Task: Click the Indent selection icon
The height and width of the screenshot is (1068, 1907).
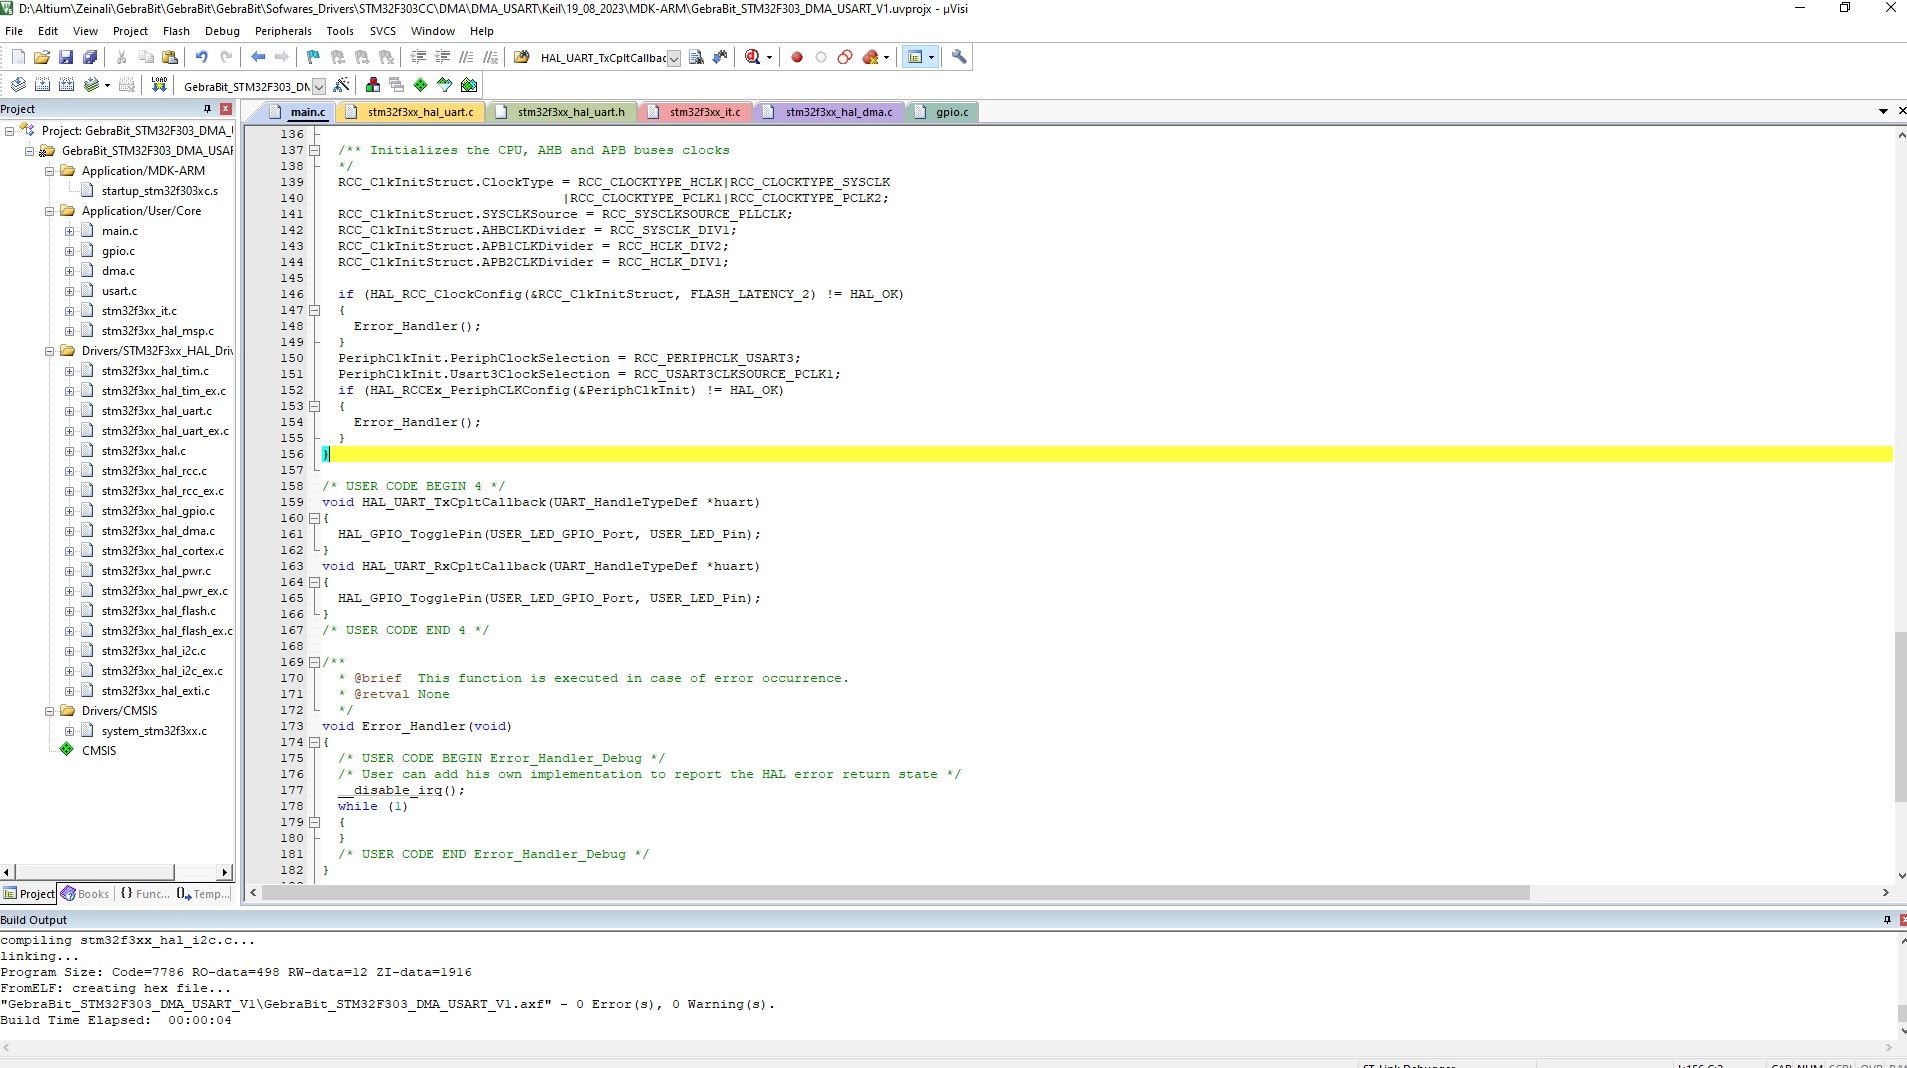Action: 418,57
